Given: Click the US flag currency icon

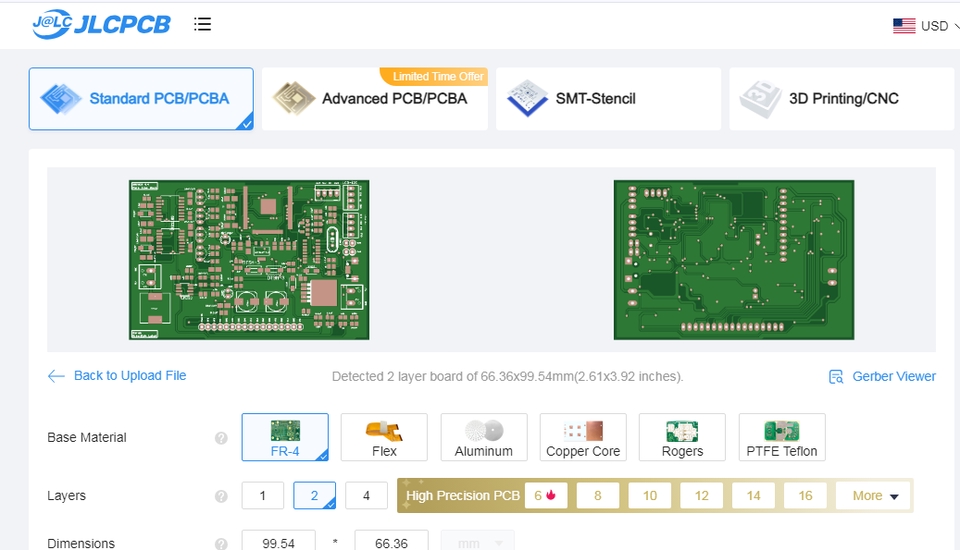Looking at the screenshot, I should (904, 26).
